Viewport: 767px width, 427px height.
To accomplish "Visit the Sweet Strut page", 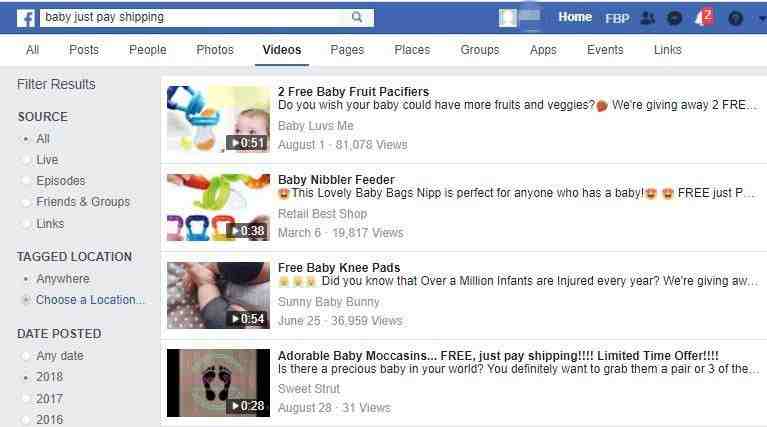I will click(x=309, y=389).
